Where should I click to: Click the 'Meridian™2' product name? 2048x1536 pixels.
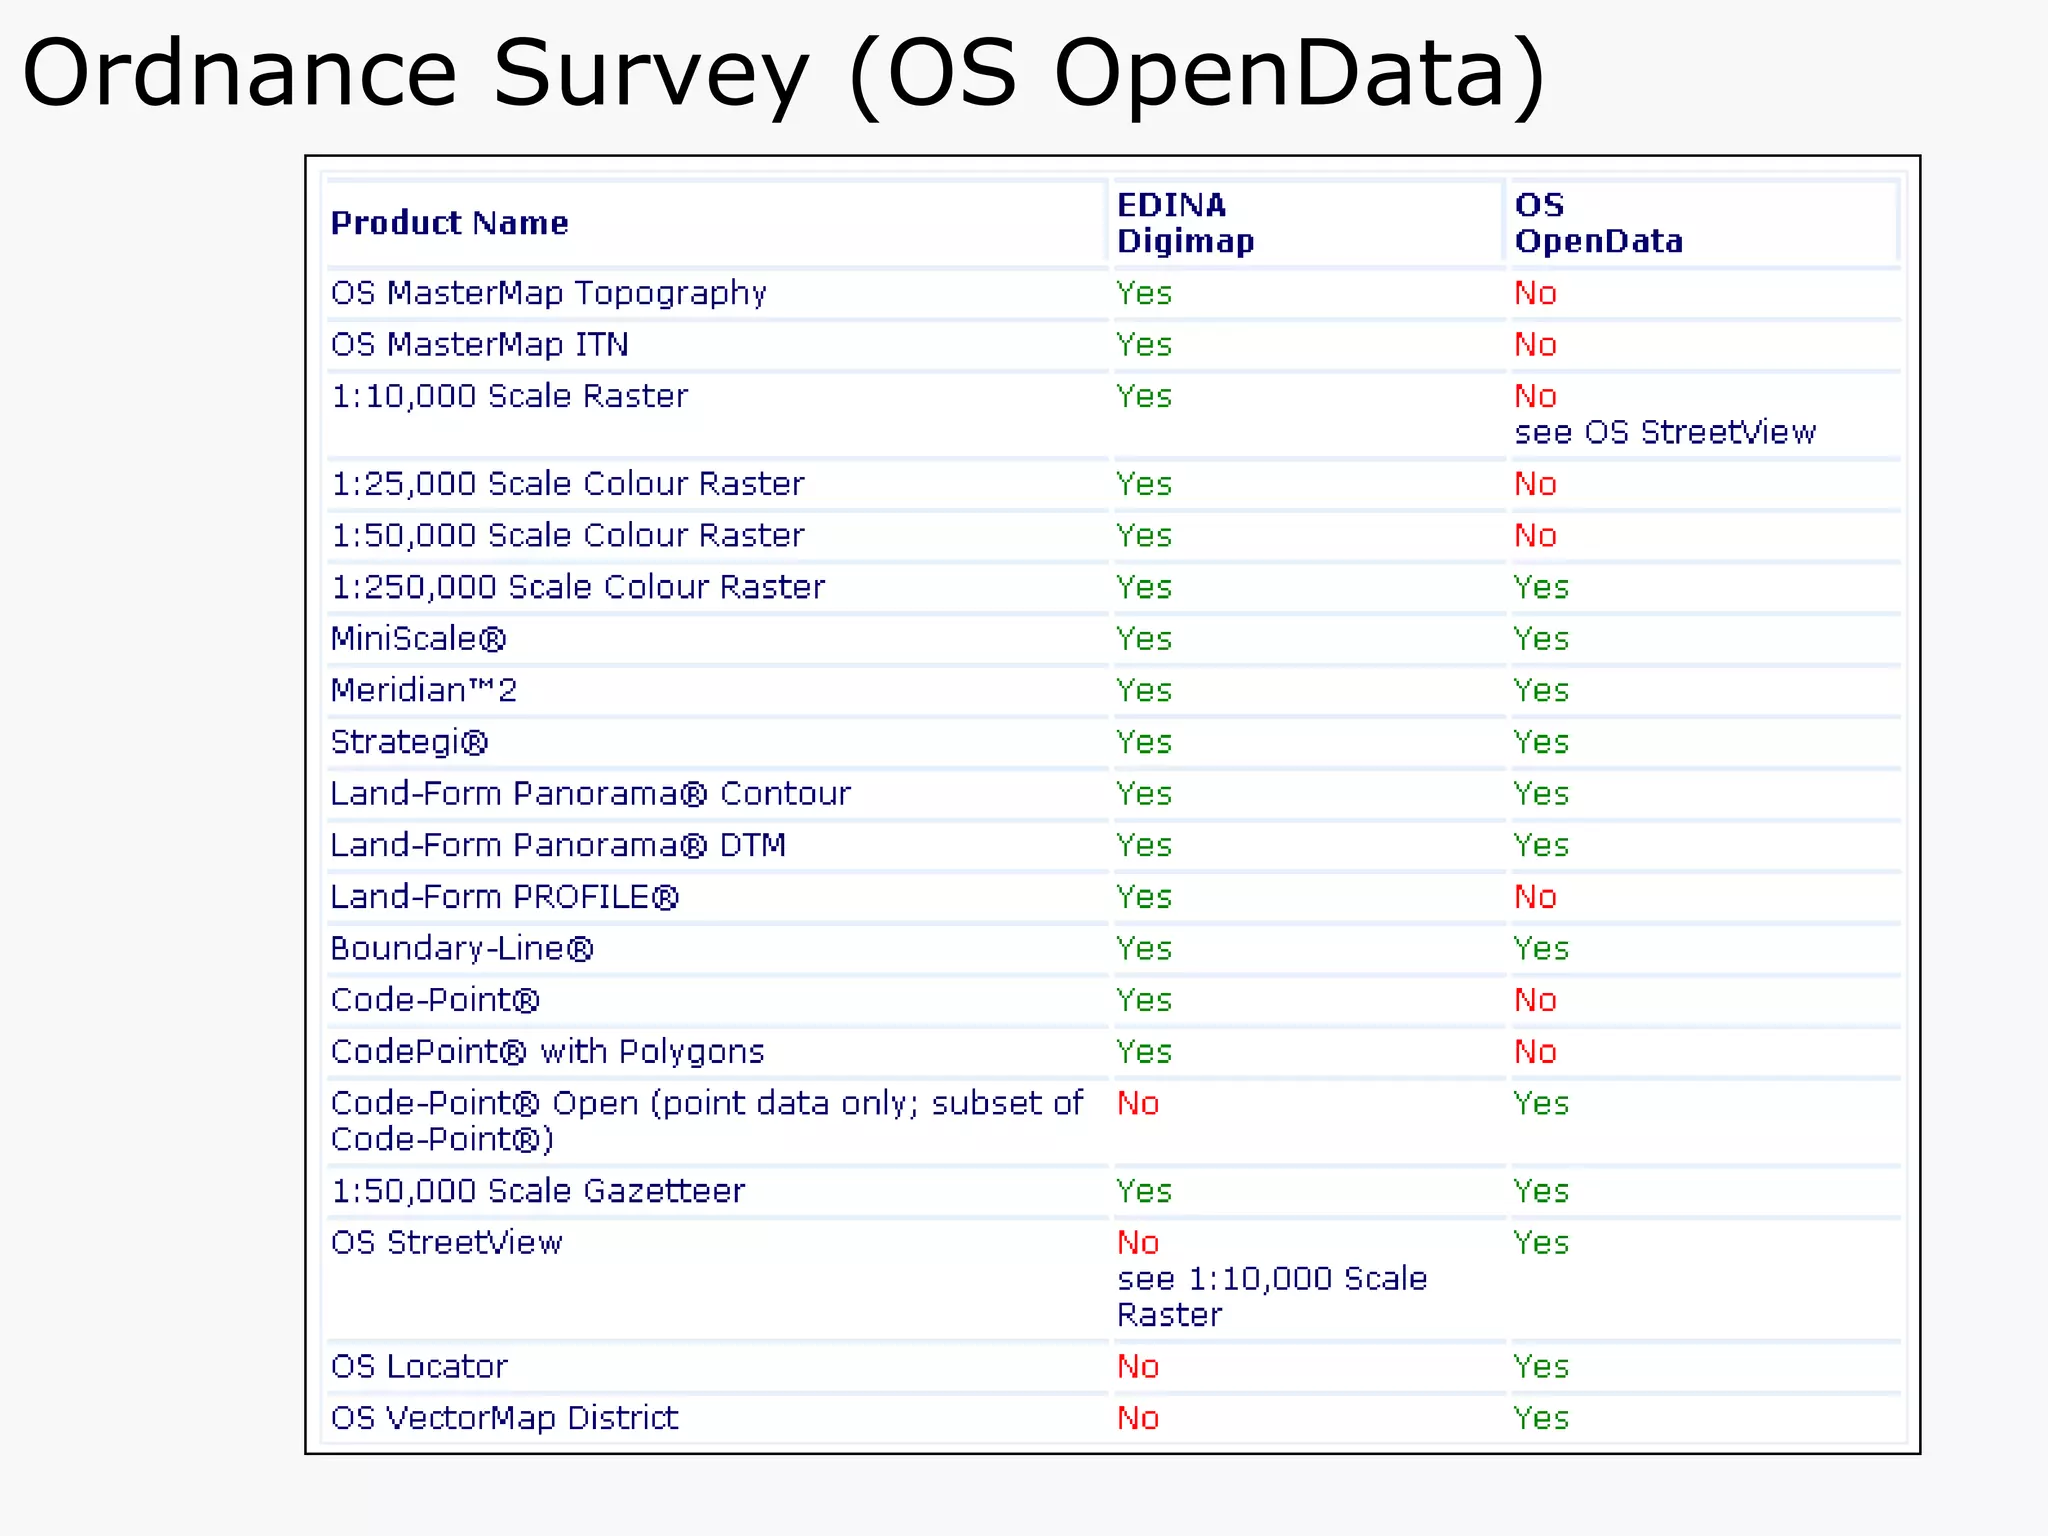click(x=423, y=690)
